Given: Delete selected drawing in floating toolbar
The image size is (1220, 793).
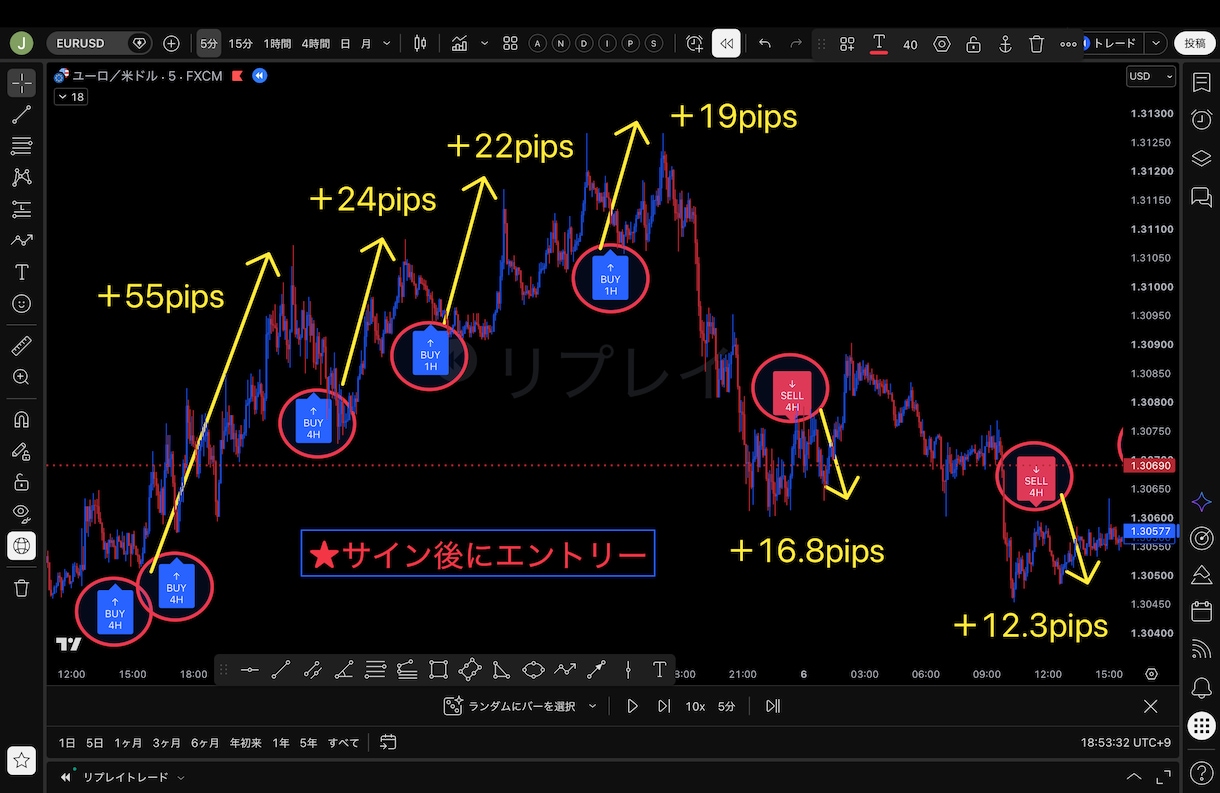Looking at the screenshot, I should coord(1037,44).
